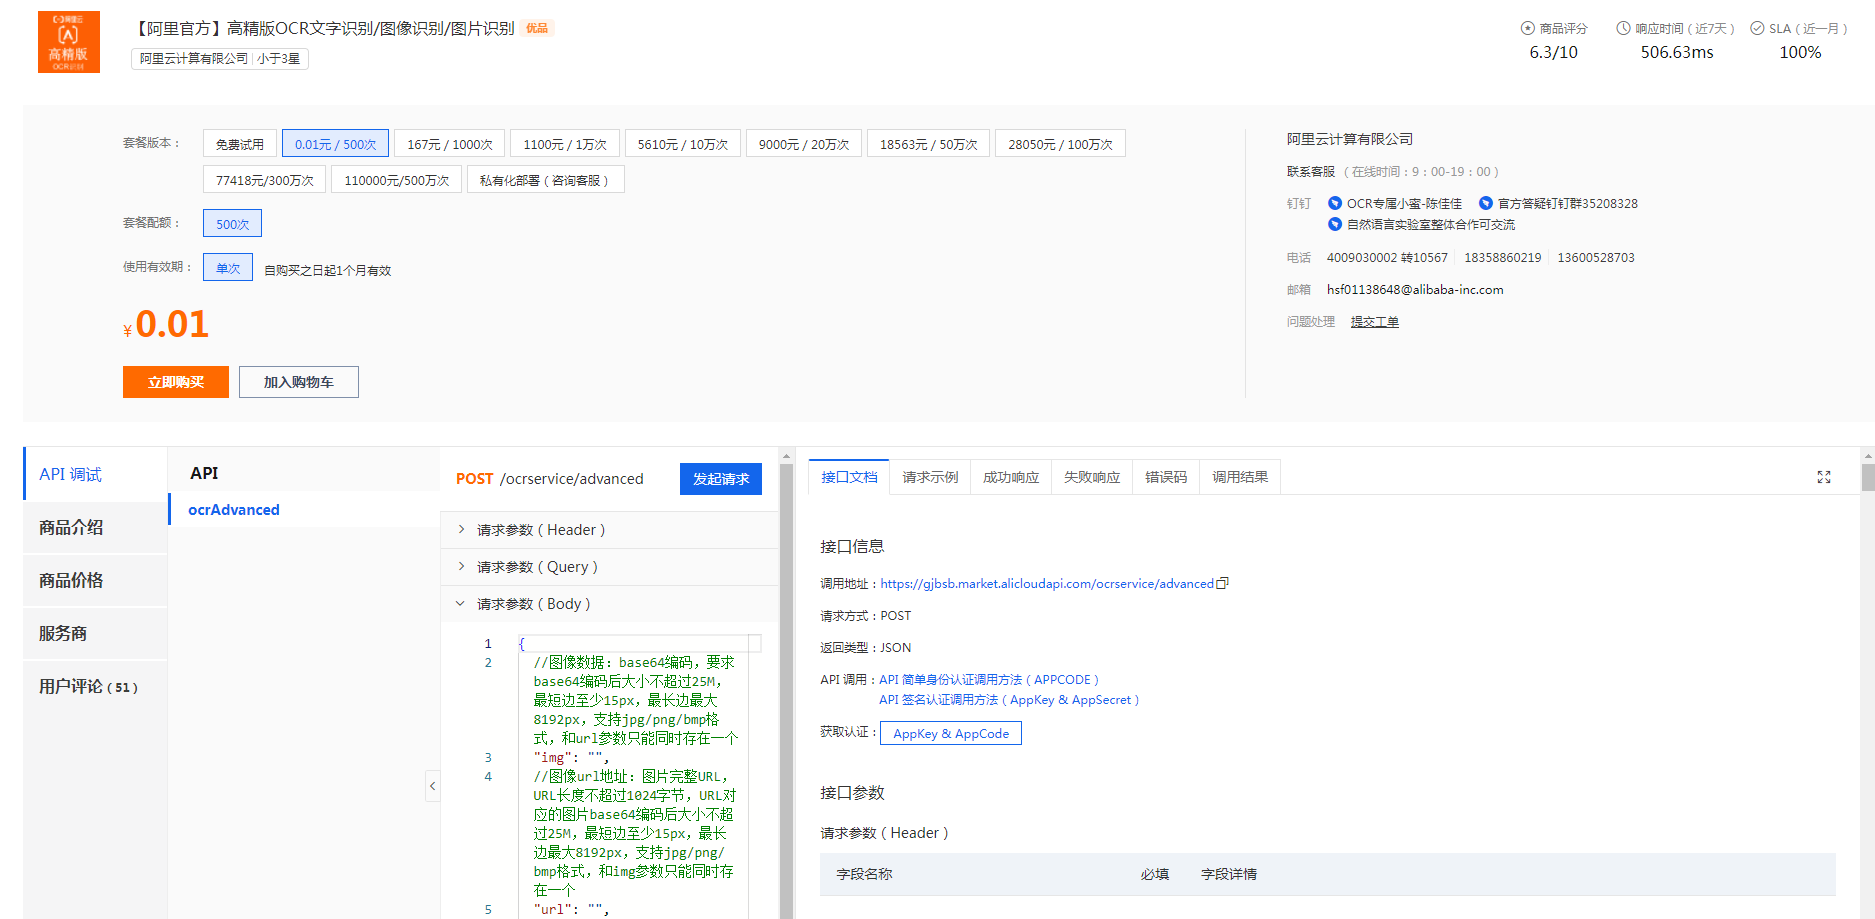Open the 用户评论 (51) side tab
This screenshot has height=919, width=1875.
coord(95,686)
